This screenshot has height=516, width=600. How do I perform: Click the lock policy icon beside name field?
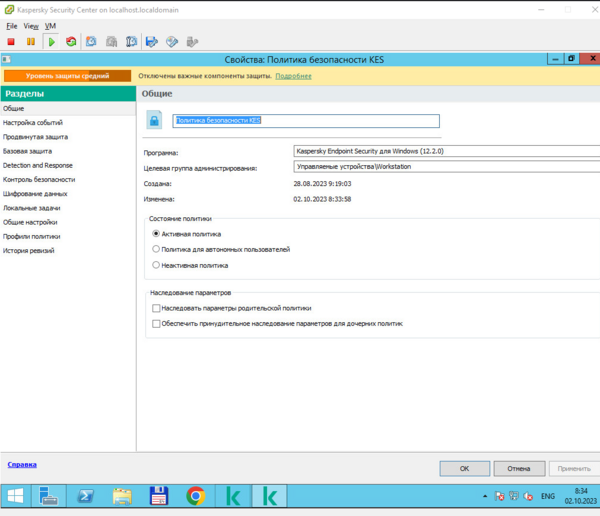(154, 120)
